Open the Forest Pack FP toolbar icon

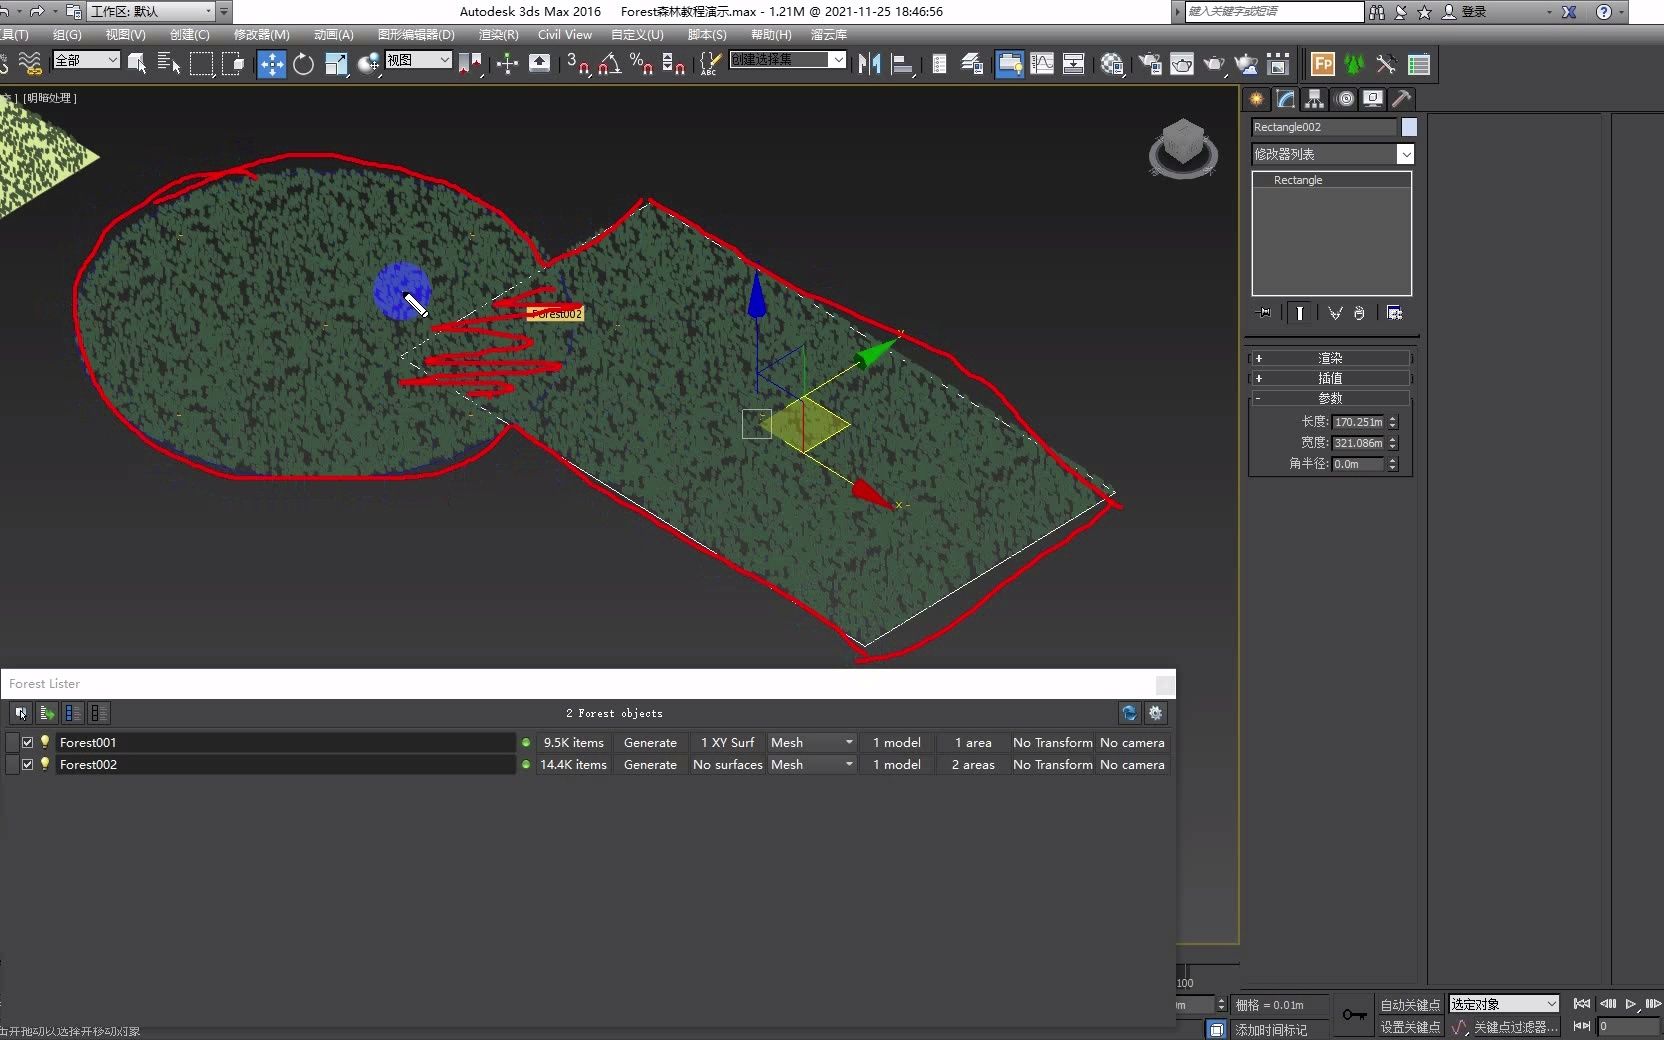[1322, 65]
